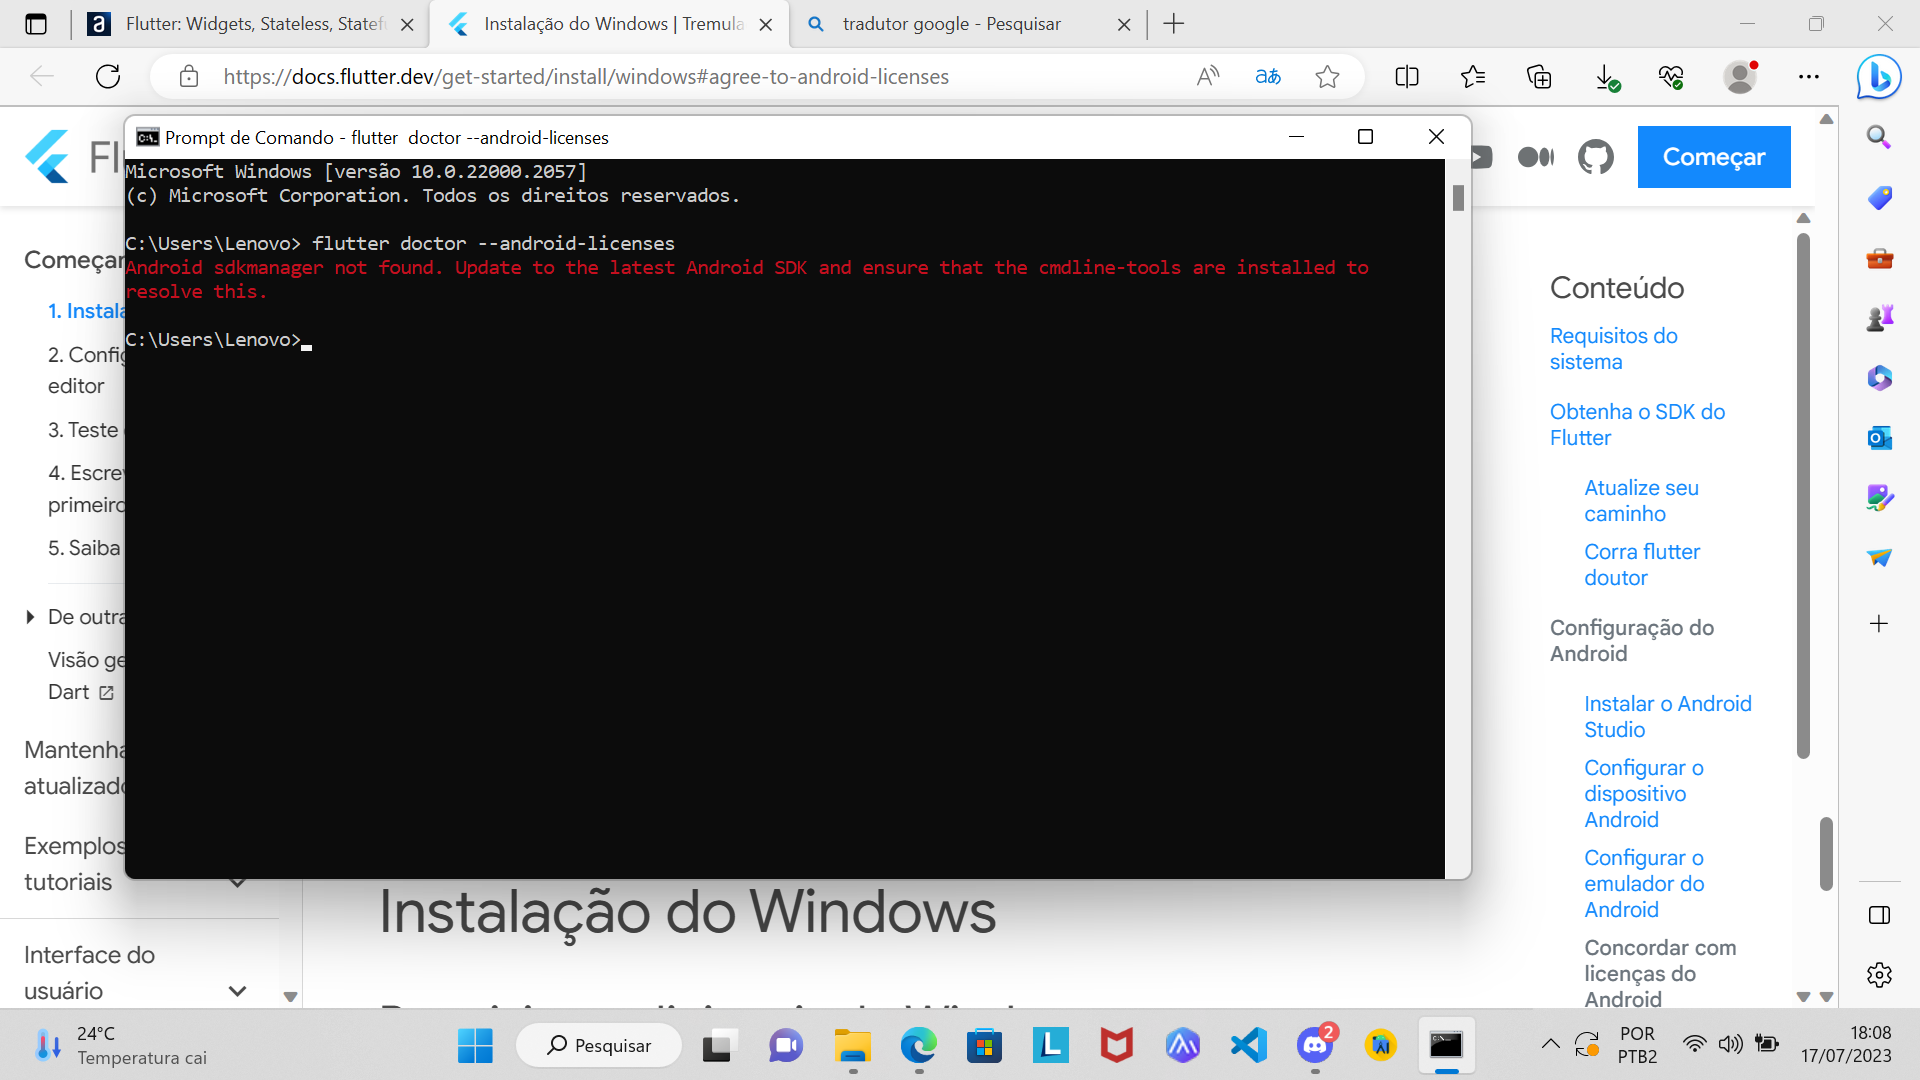Open the profile avatar menu
1920x1080 pixels.
point(1740,76)
